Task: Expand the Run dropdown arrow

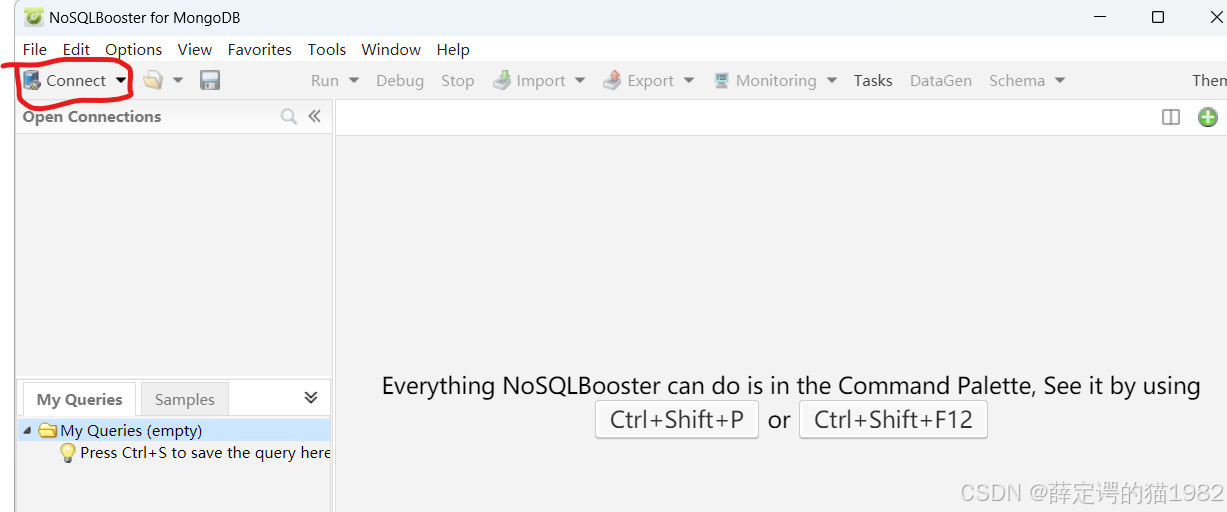Action: [x=354, y=81]
